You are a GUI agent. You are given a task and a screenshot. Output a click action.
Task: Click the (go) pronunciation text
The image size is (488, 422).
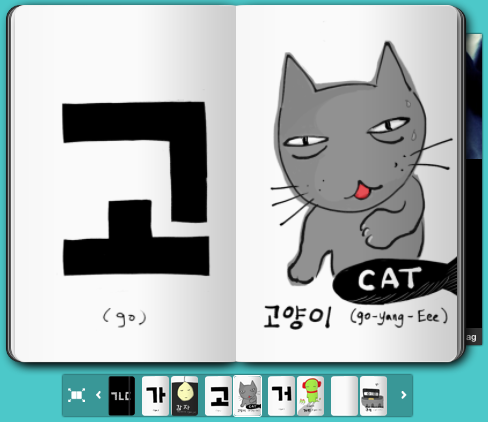pos(125,317)
